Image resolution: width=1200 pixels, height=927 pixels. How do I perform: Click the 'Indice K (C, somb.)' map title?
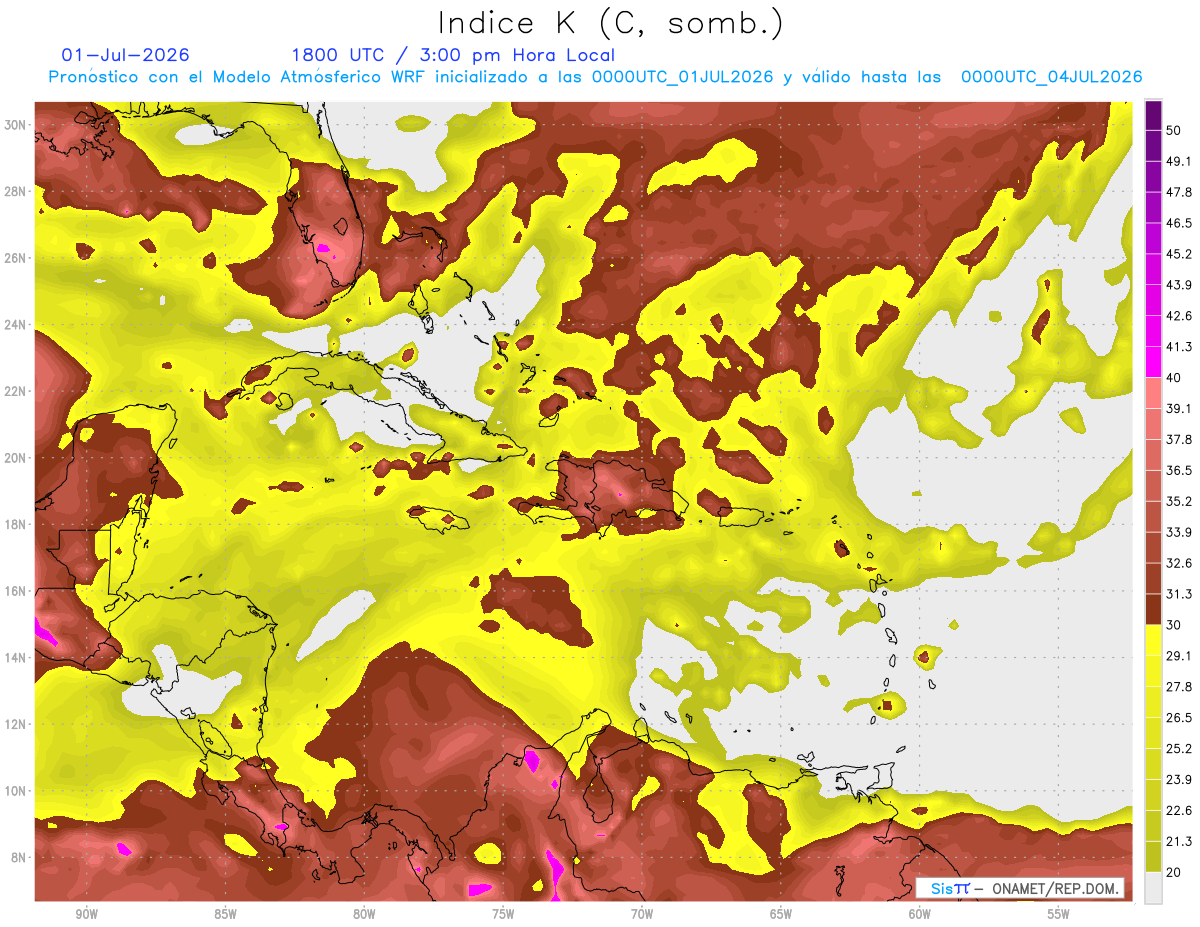pyautogui.click(x=610, y=22)
